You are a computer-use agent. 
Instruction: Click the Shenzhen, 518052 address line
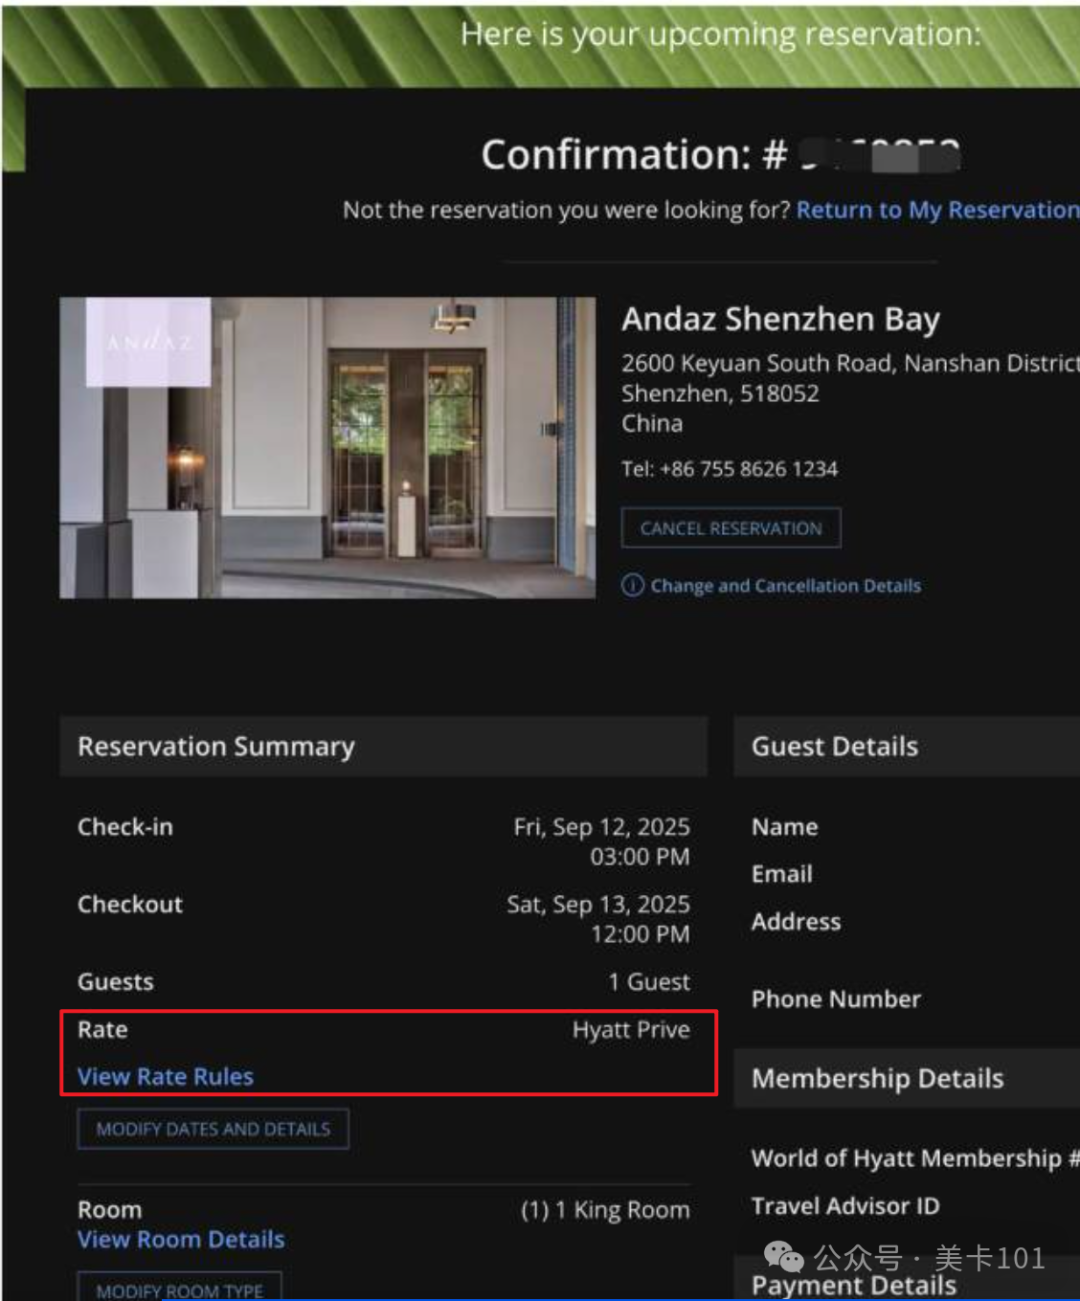(720, 394)
